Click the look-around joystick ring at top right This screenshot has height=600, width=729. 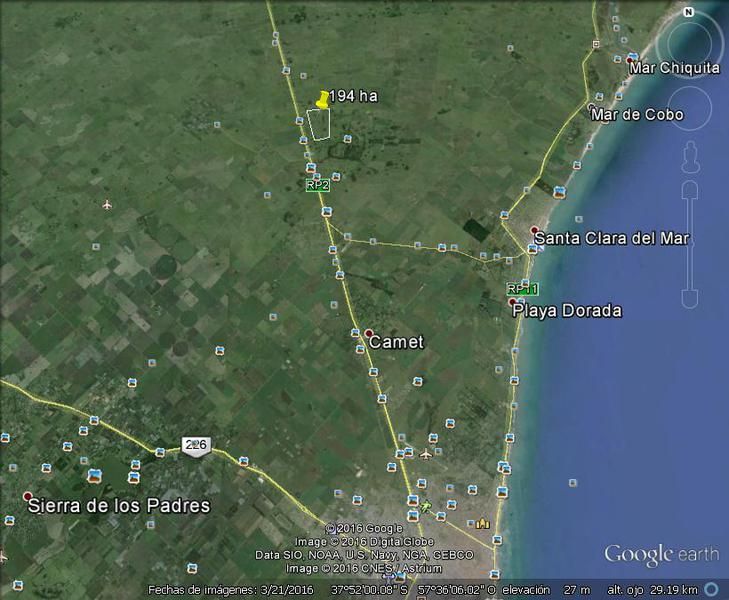pos(690,41)
